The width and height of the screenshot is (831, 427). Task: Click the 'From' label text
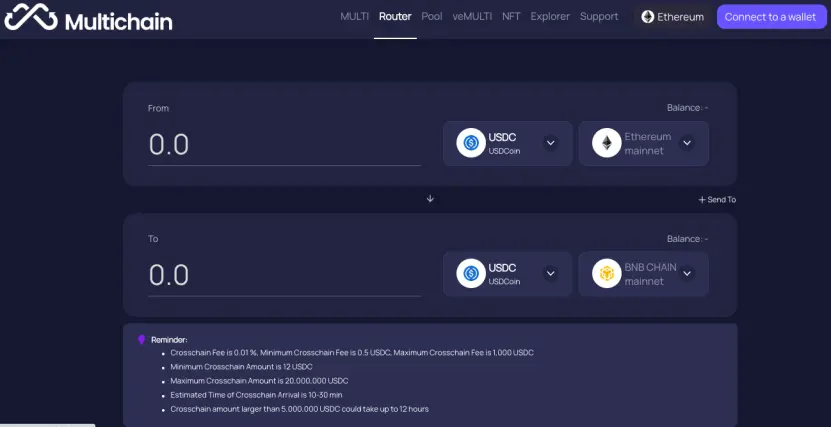click(158, 108)
